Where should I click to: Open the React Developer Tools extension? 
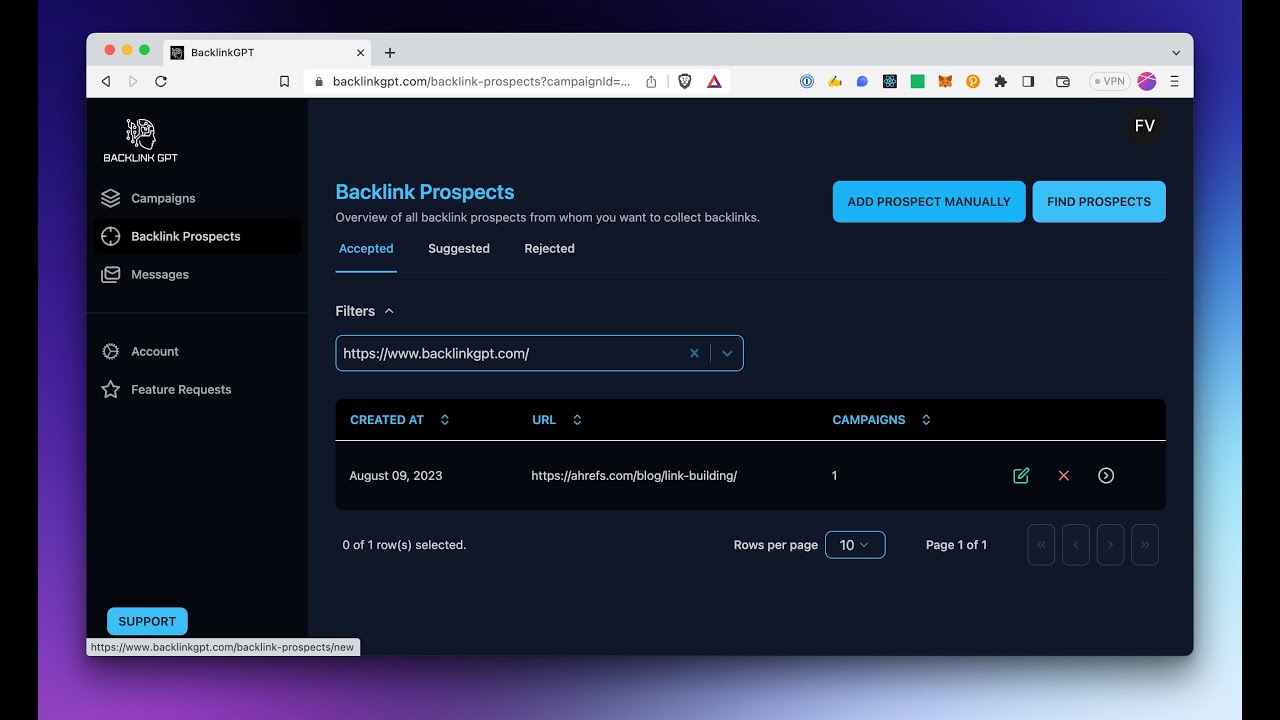pyautogui.click(x=890, y=82)
